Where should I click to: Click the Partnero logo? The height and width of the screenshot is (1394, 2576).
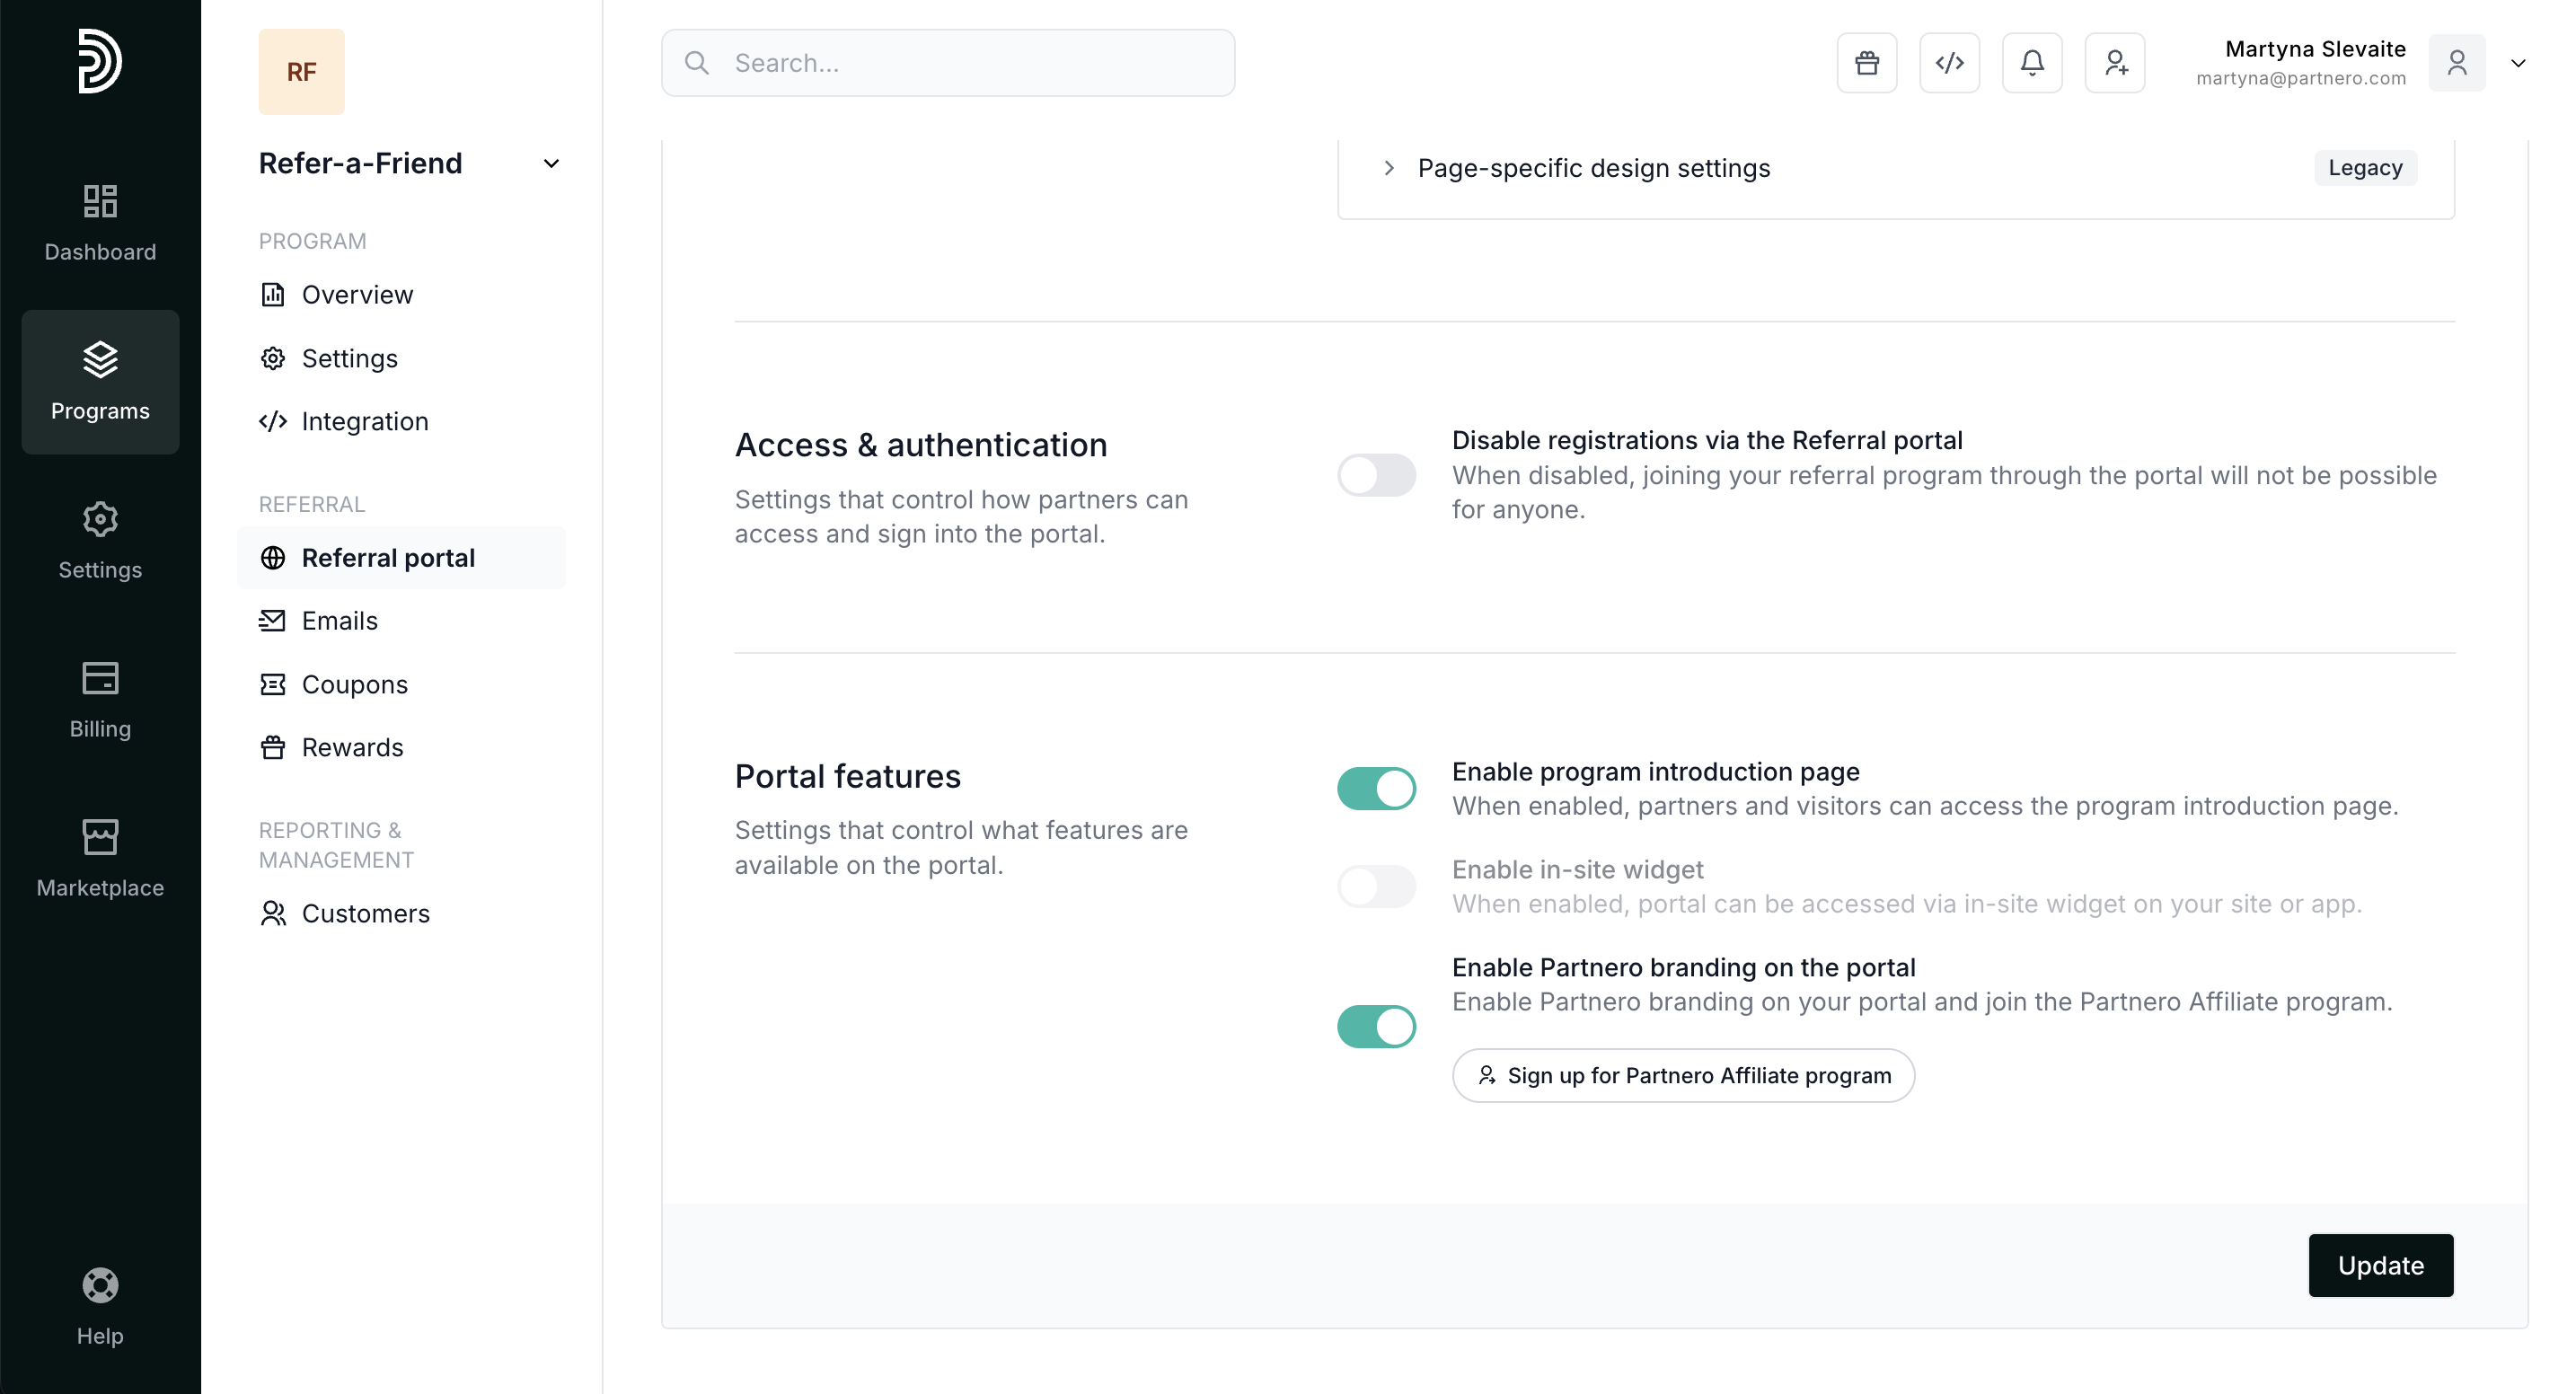click(x=100, y=61)
